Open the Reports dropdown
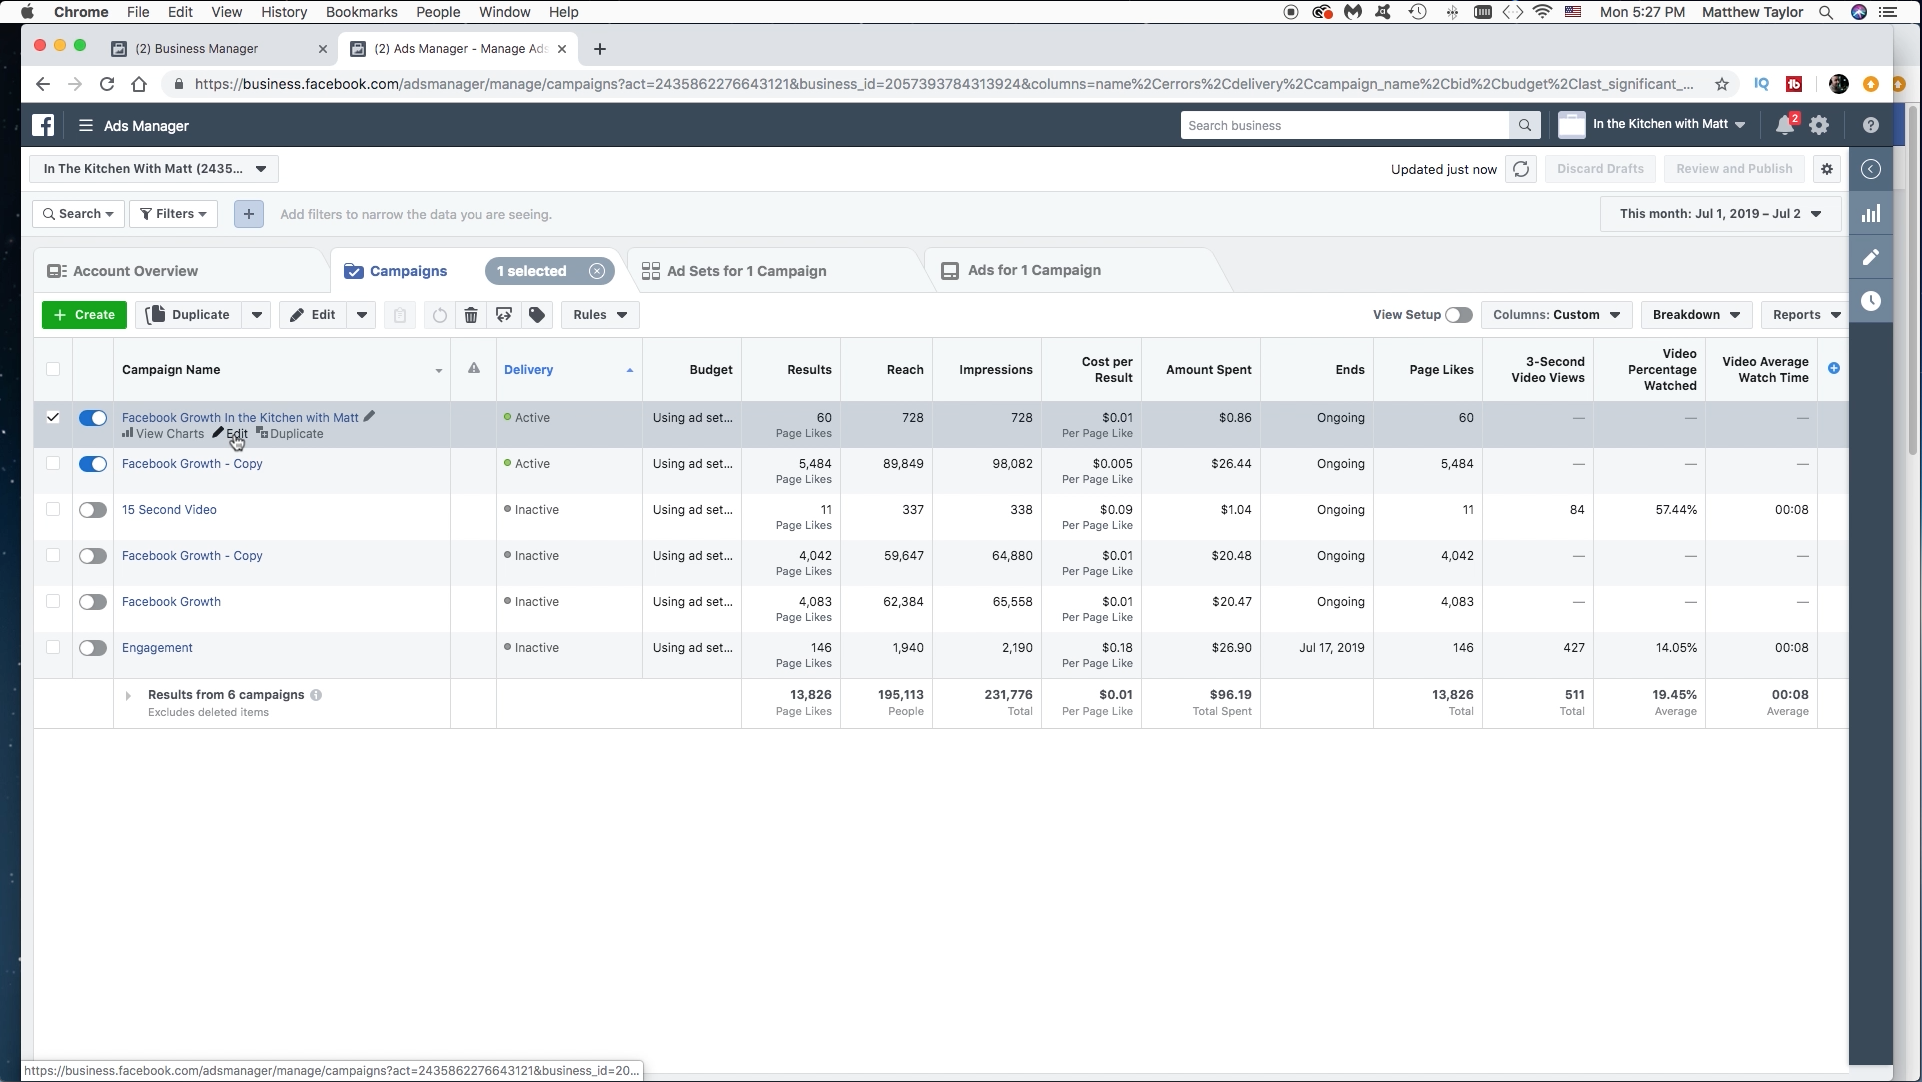 1804,315
